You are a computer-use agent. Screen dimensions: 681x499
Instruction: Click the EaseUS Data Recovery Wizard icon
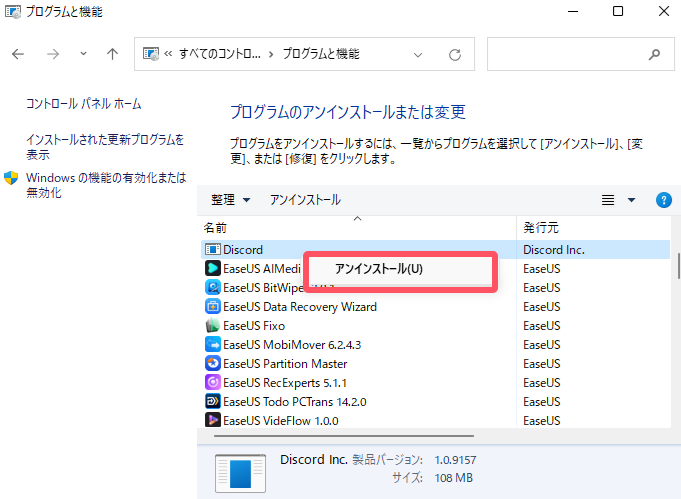[212, 307]
